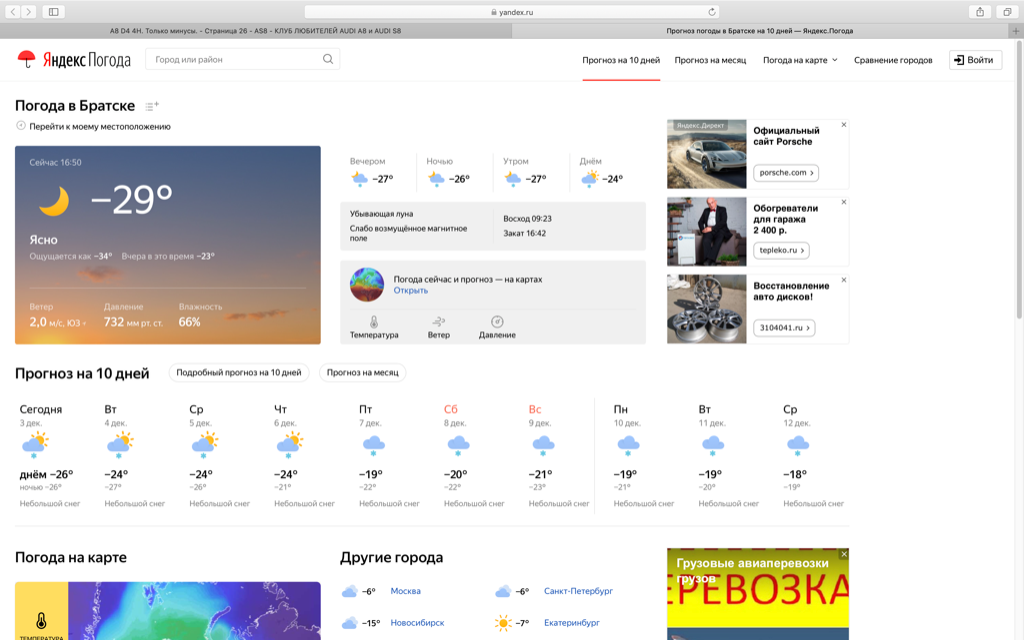The image size is (1024, 640).
Task: Open the Прогноз на месяц menu tab
Action: point(710,60)
